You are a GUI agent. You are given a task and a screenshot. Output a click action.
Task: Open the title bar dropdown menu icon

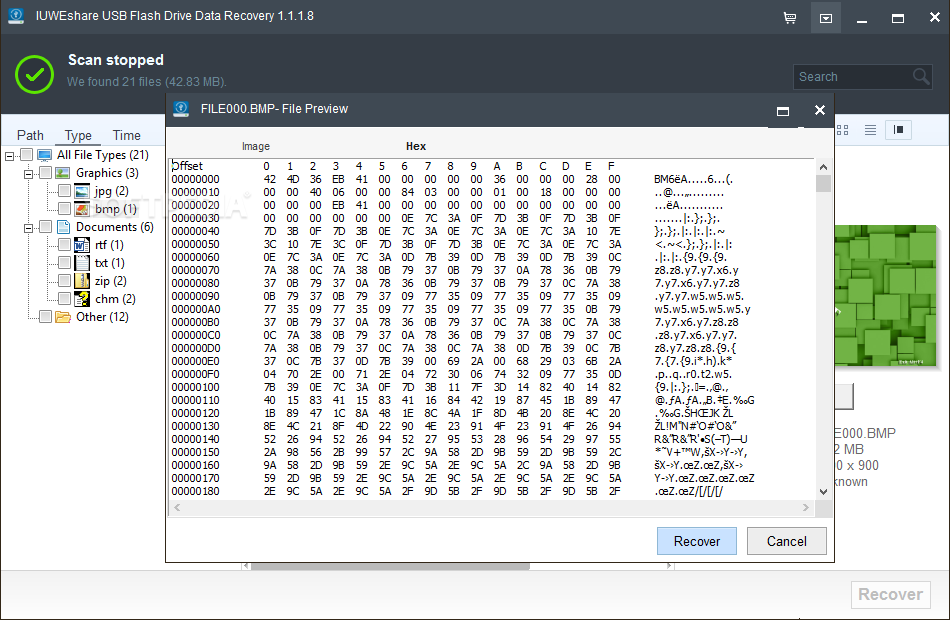[x=825, y=18]
